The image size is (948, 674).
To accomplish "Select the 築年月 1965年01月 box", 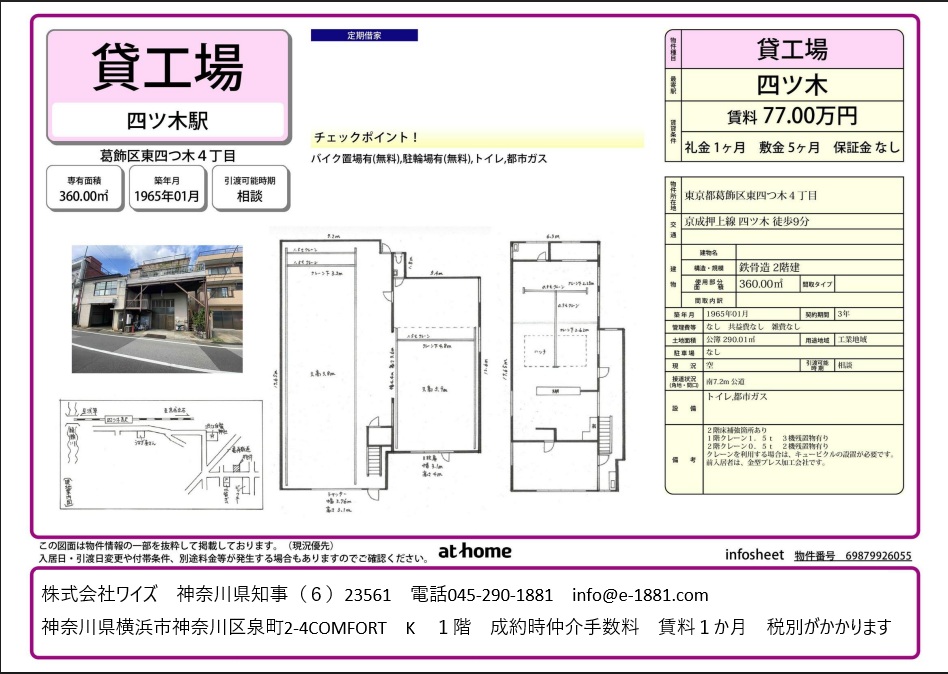I will (167, 188).
